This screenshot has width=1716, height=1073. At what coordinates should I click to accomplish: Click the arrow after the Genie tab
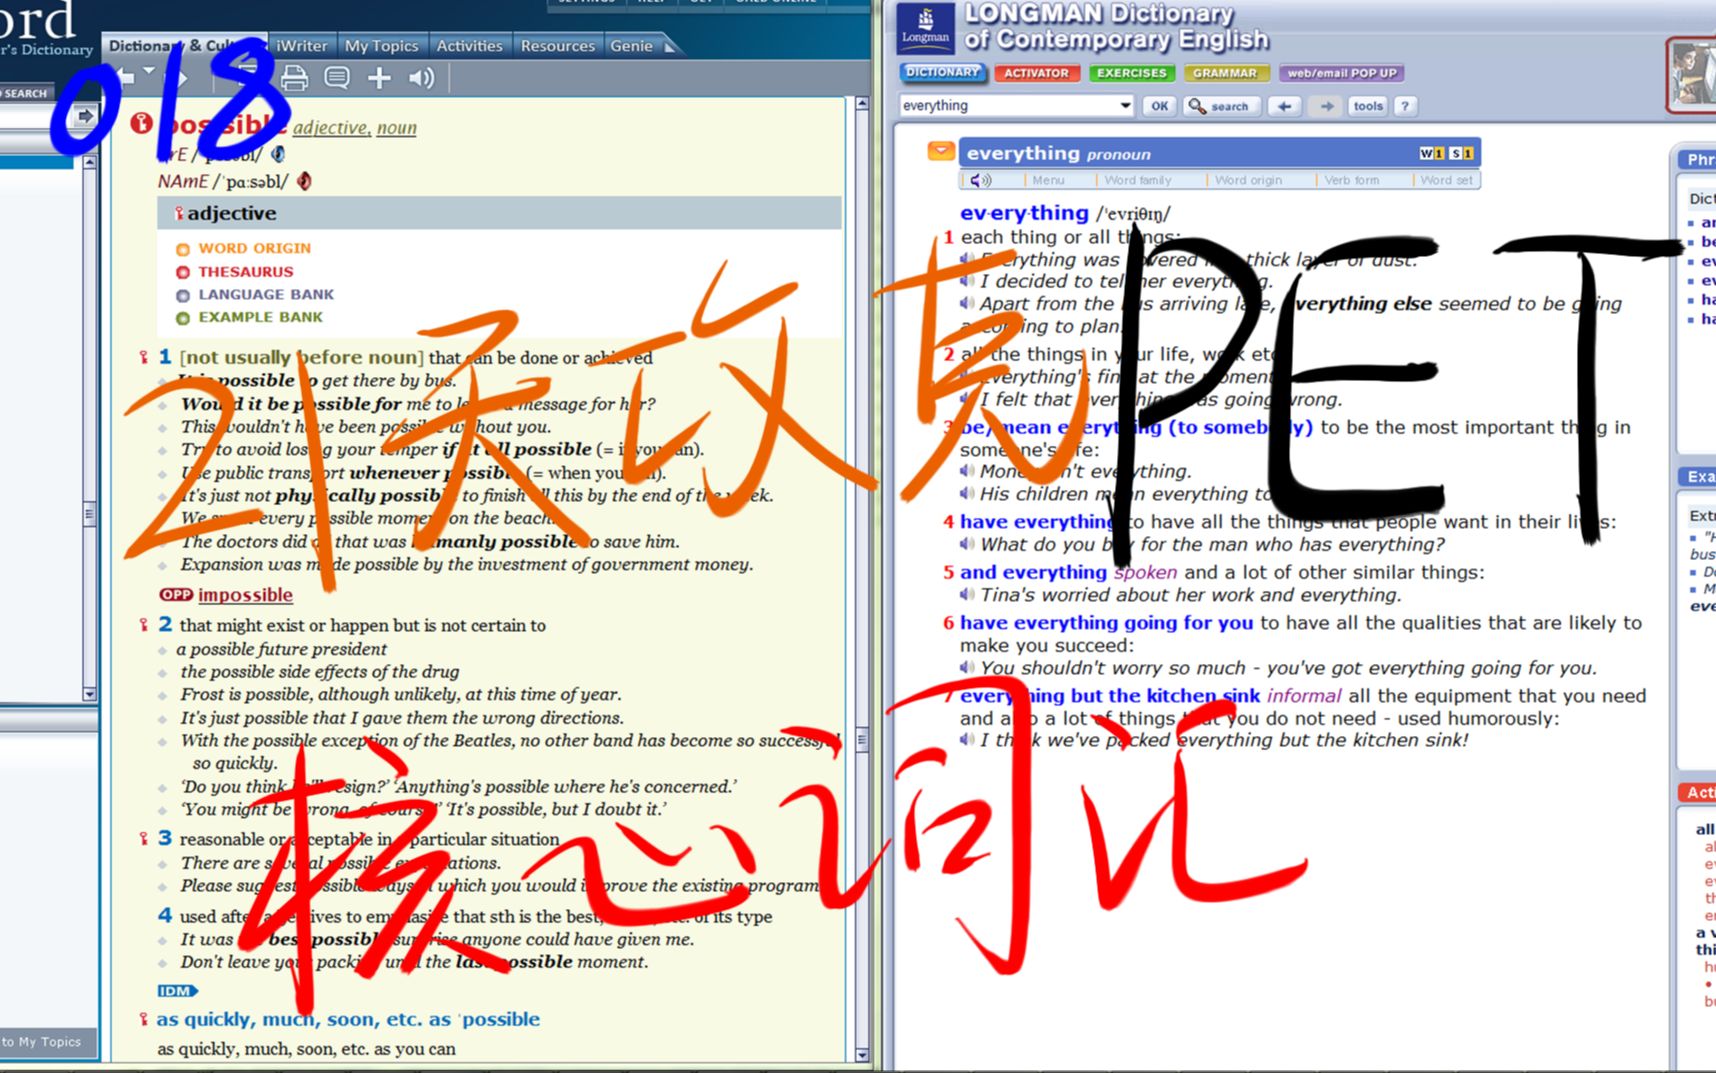(x=670, y=46)
